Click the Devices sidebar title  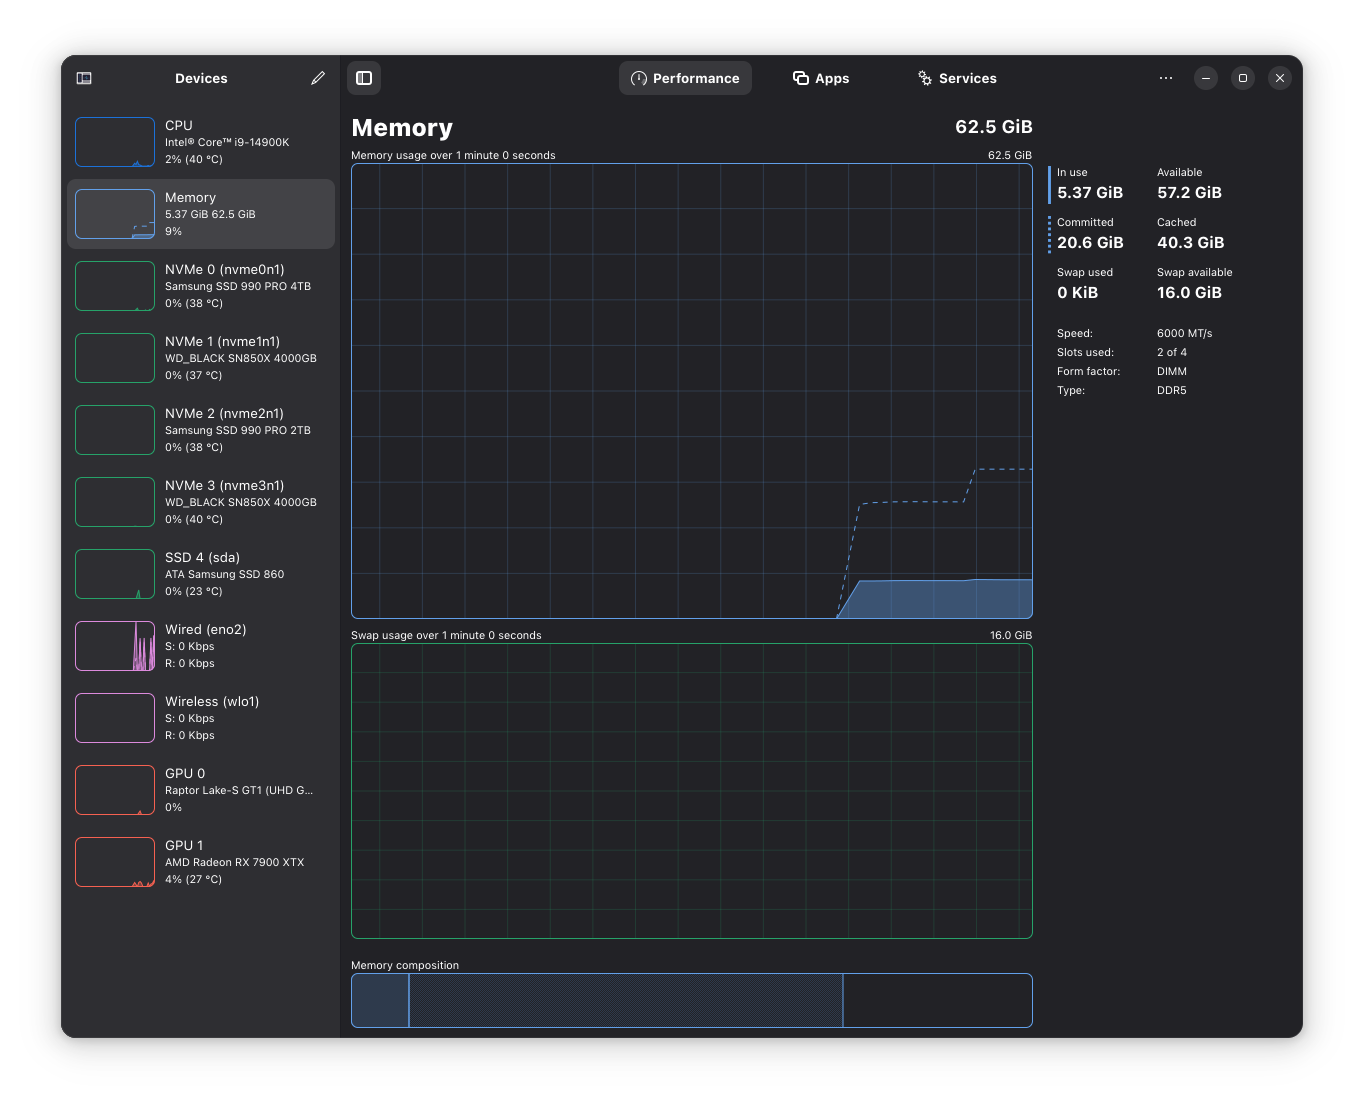click(x=201, y=78)
